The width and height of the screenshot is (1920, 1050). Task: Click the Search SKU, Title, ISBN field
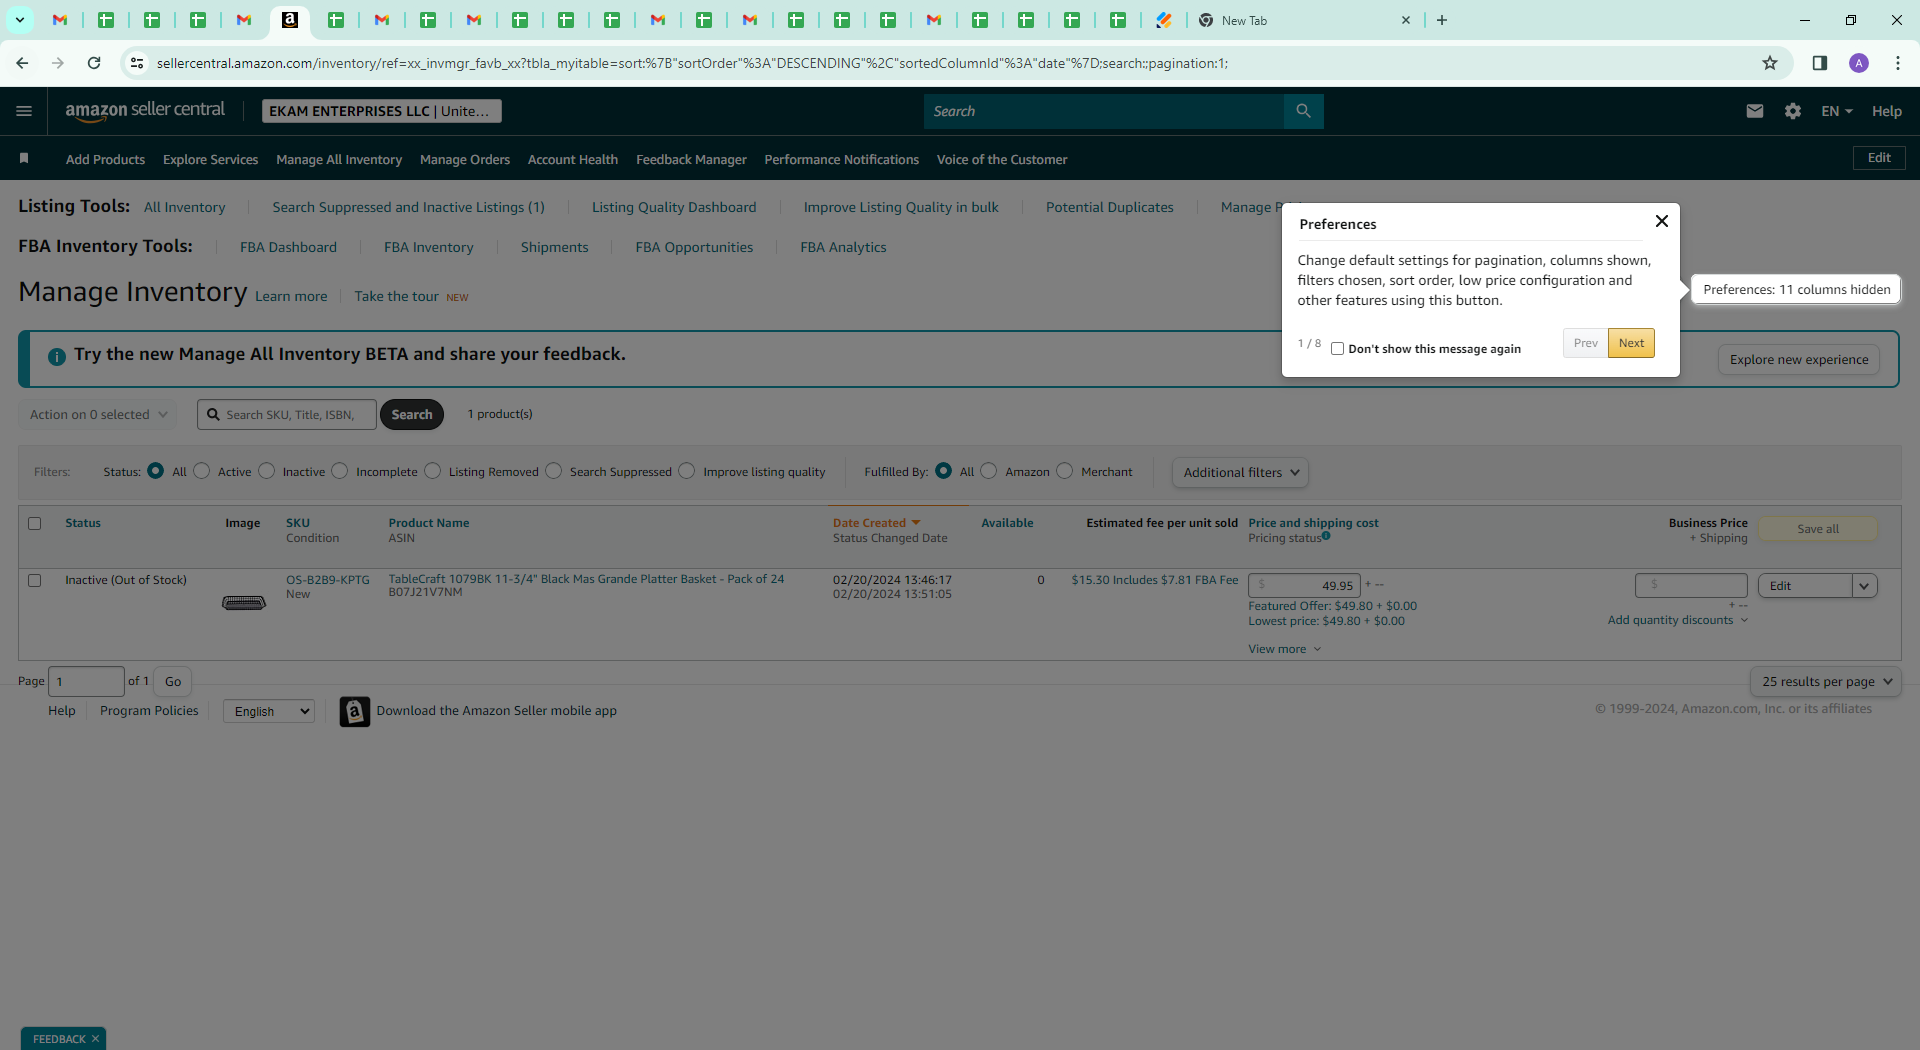pyautogui.click(x=287, y=414)
